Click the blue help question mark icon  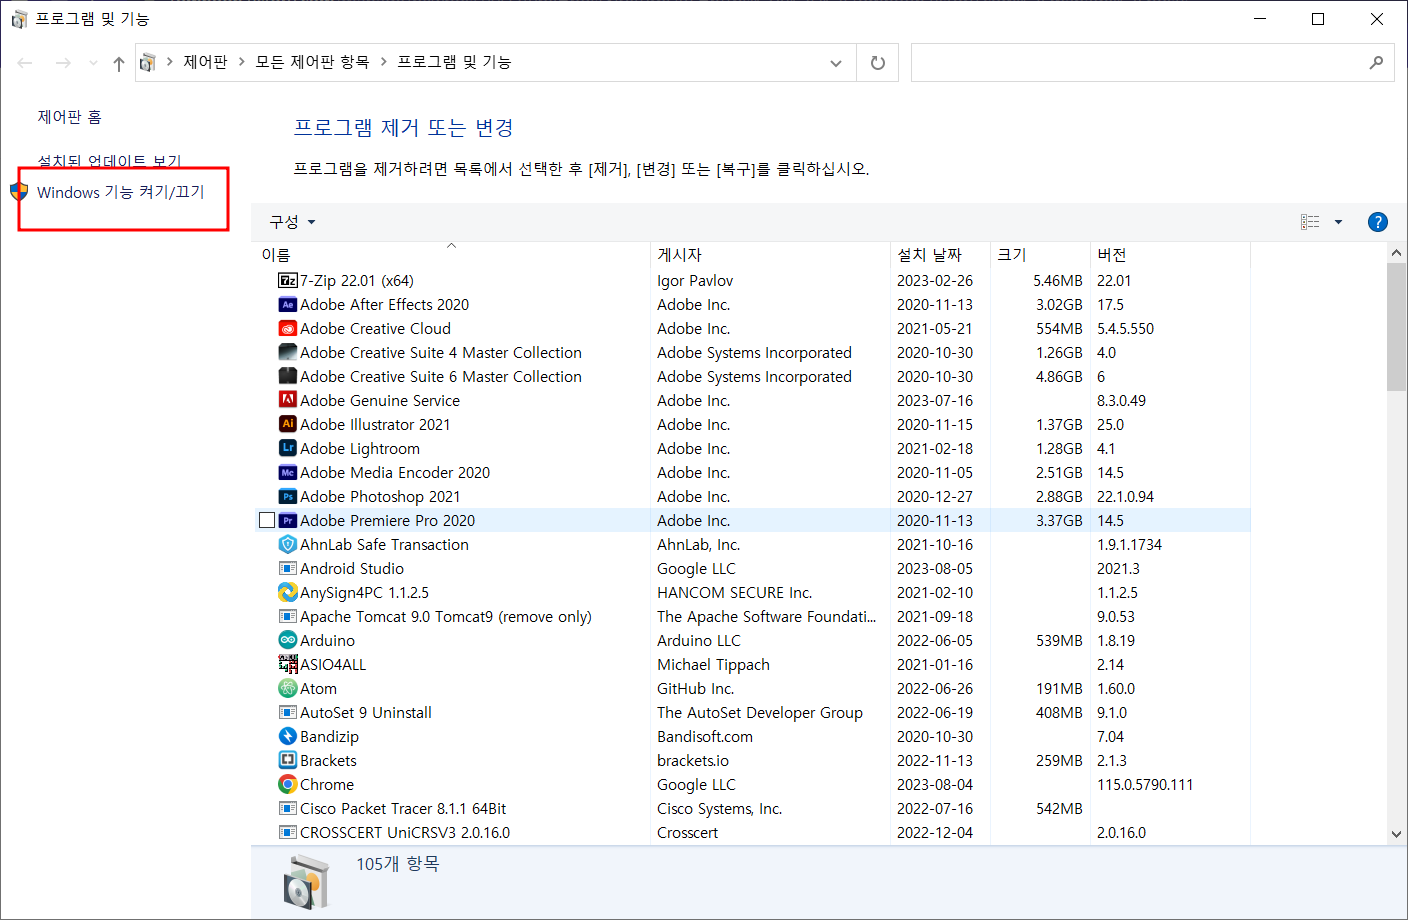point(1377,222)
